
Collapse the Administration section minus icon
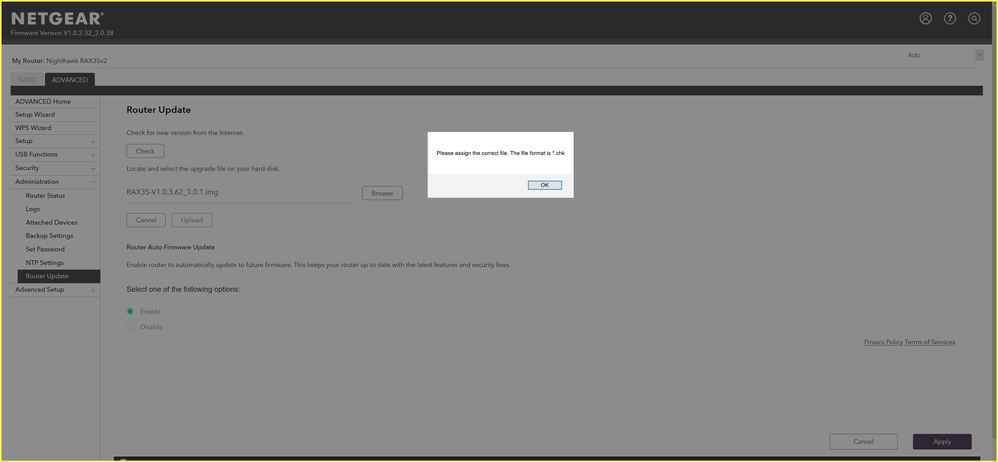(93, 182)
